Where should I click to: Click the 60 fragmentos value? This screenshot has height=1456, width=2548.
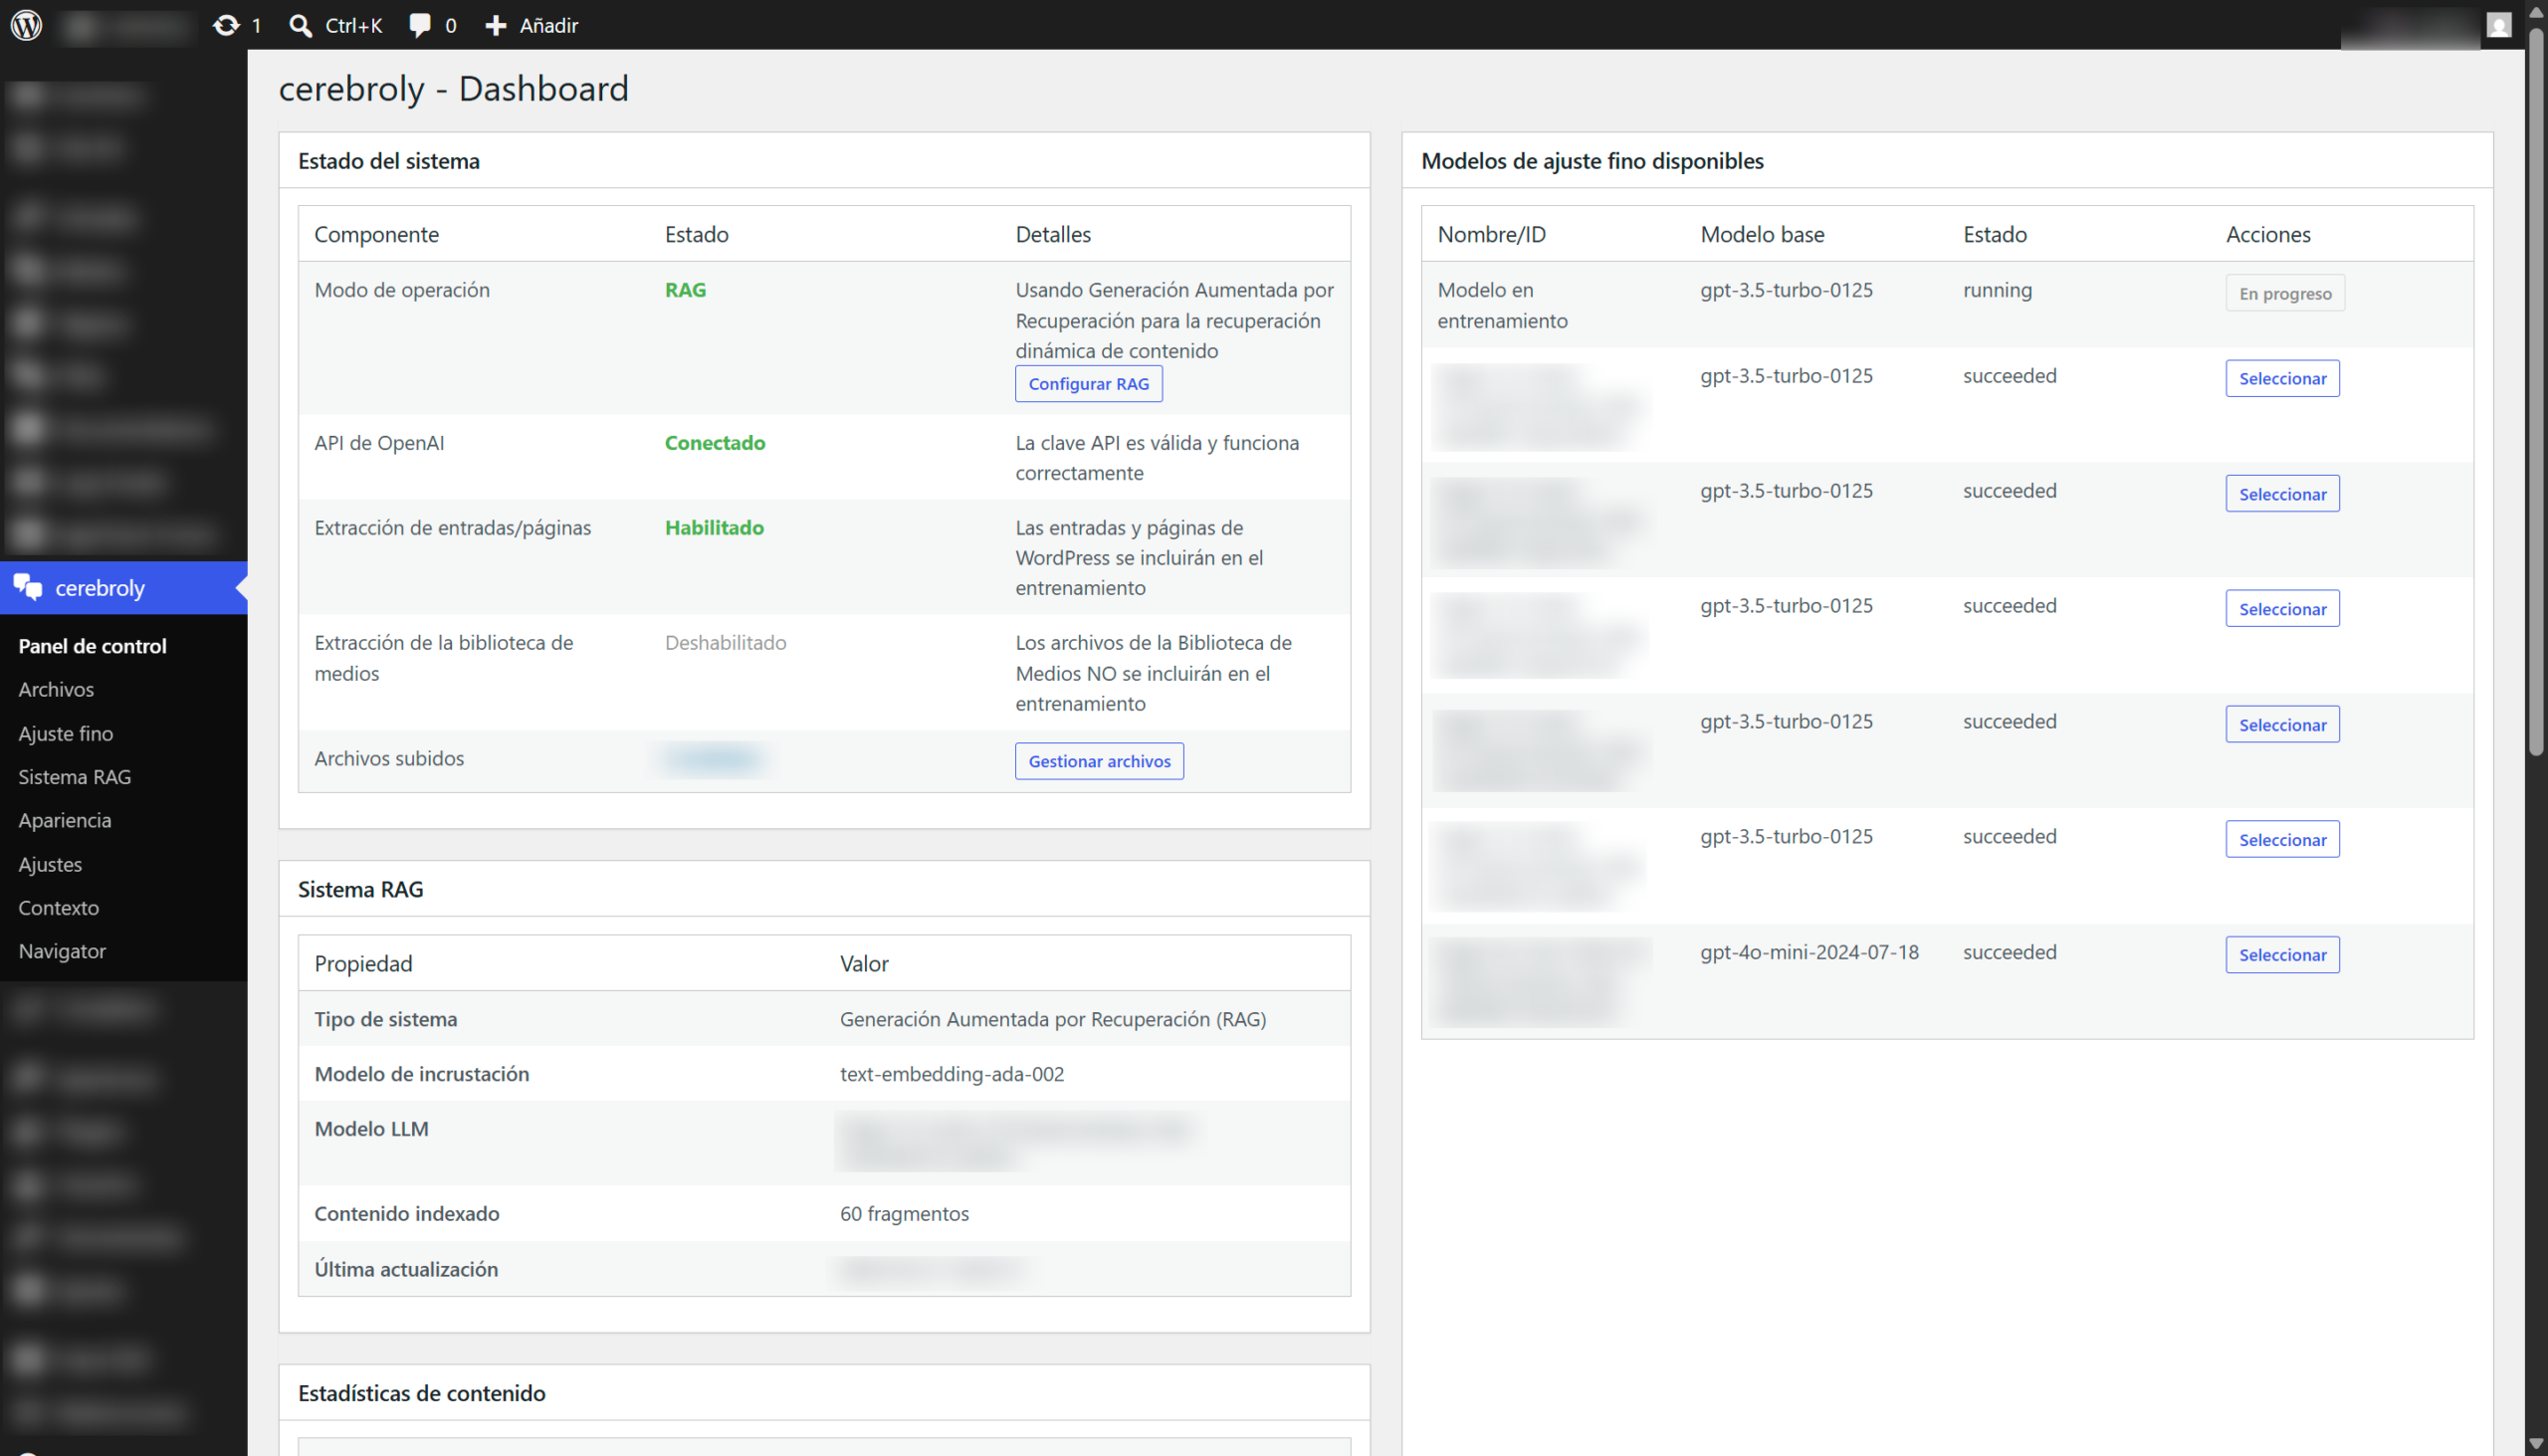click(905, 1214)
